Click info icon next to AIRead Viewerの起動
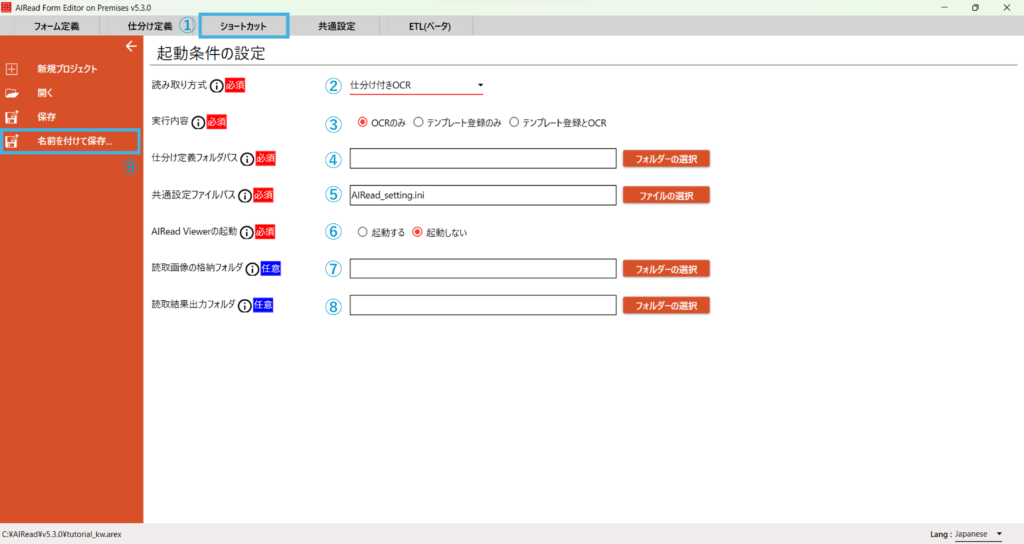Screen dimensions: 1024x544 [x=247, y=232]
